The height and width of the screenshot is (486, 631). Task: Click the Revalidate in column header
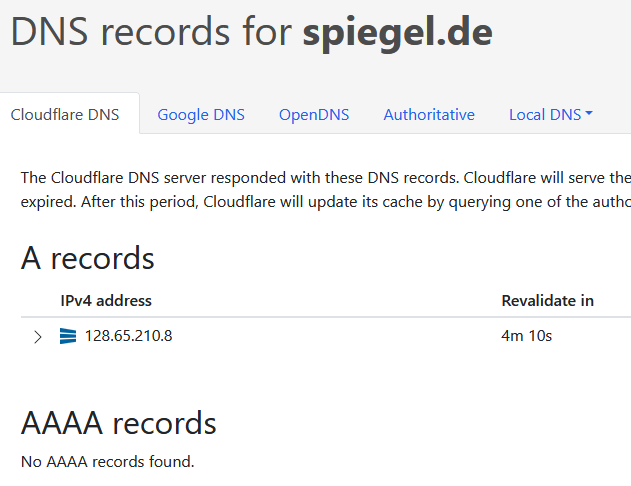pos(547,301)
